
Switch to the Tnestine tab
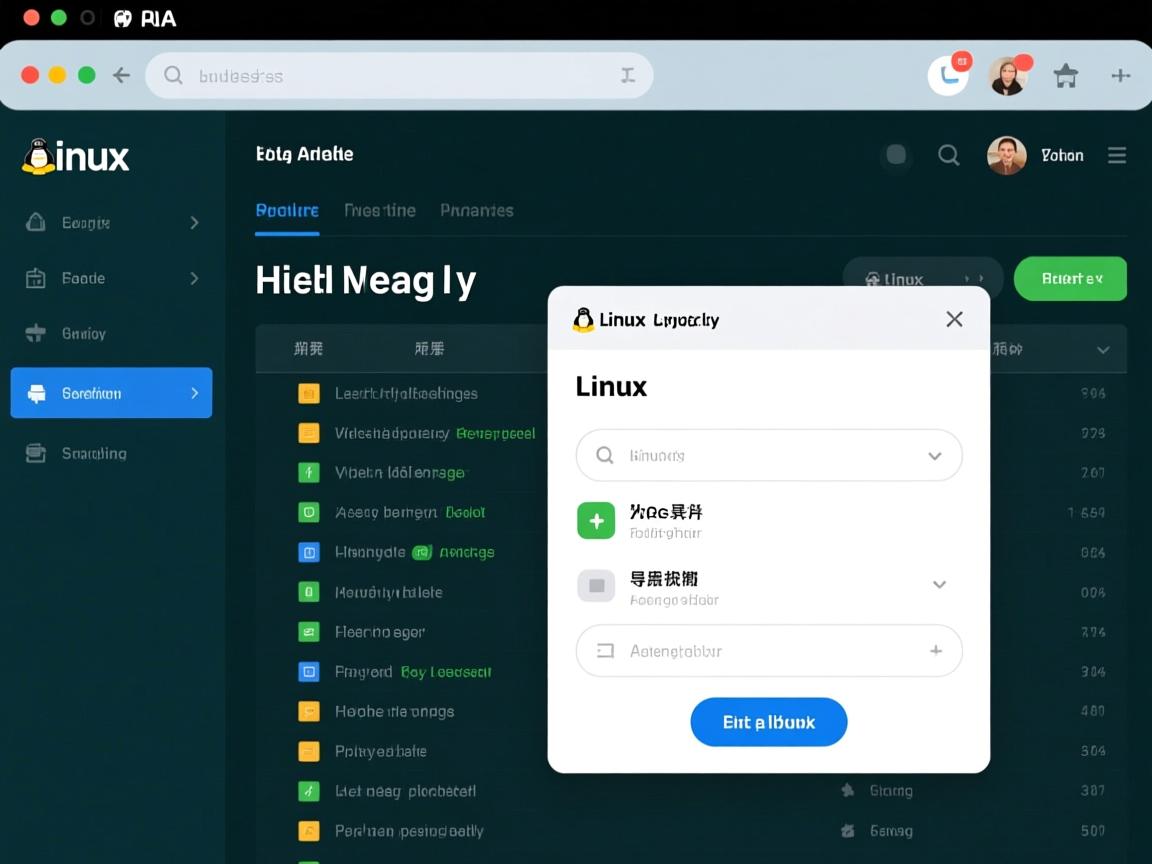[x=380, y=210]
